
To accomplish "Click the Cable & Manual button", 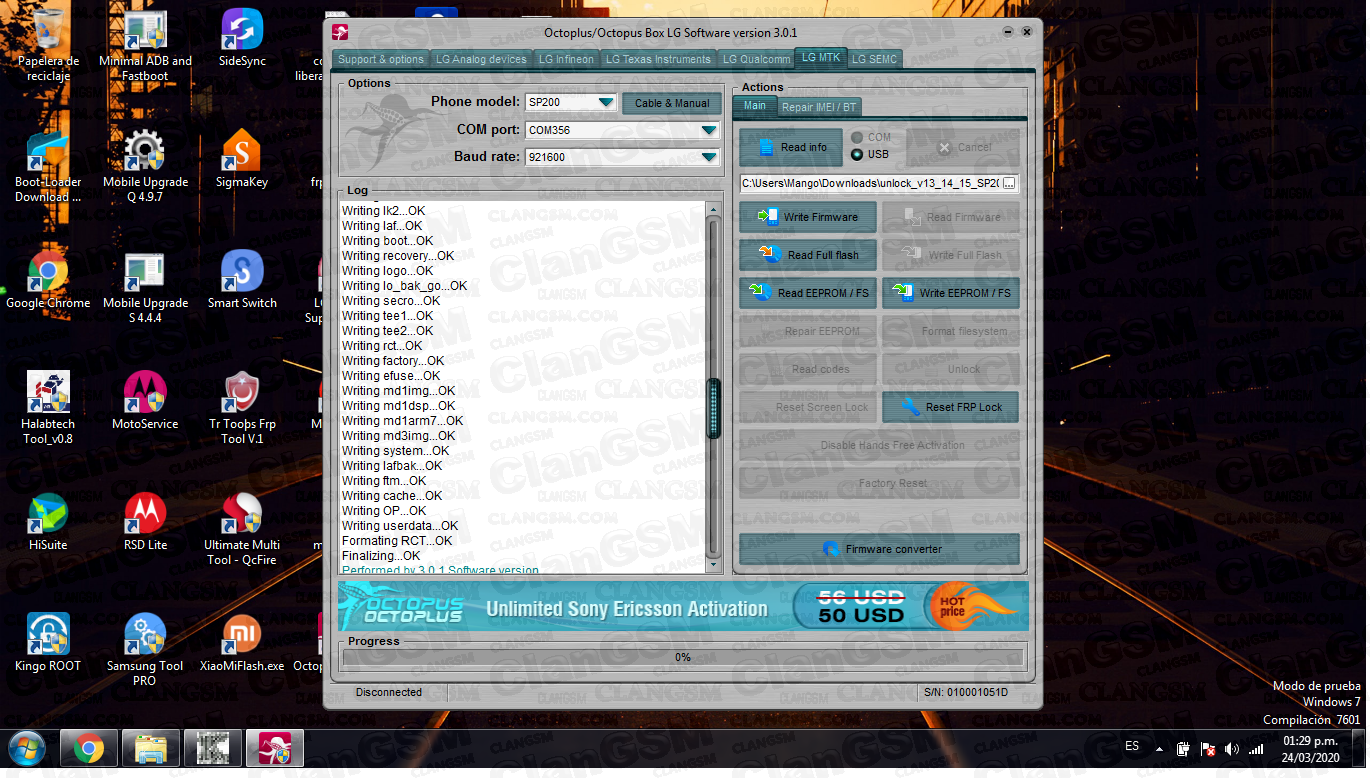I will coord(672,103).
